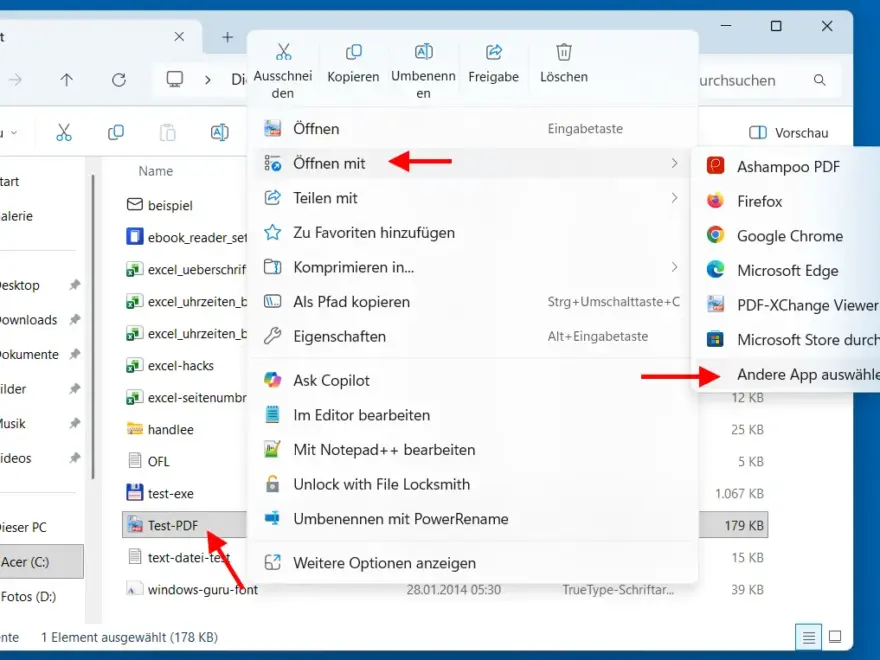
Task: Launch Ask Copilot for Test-PDF
Action: pyautogui.click(x=331, y=380)
